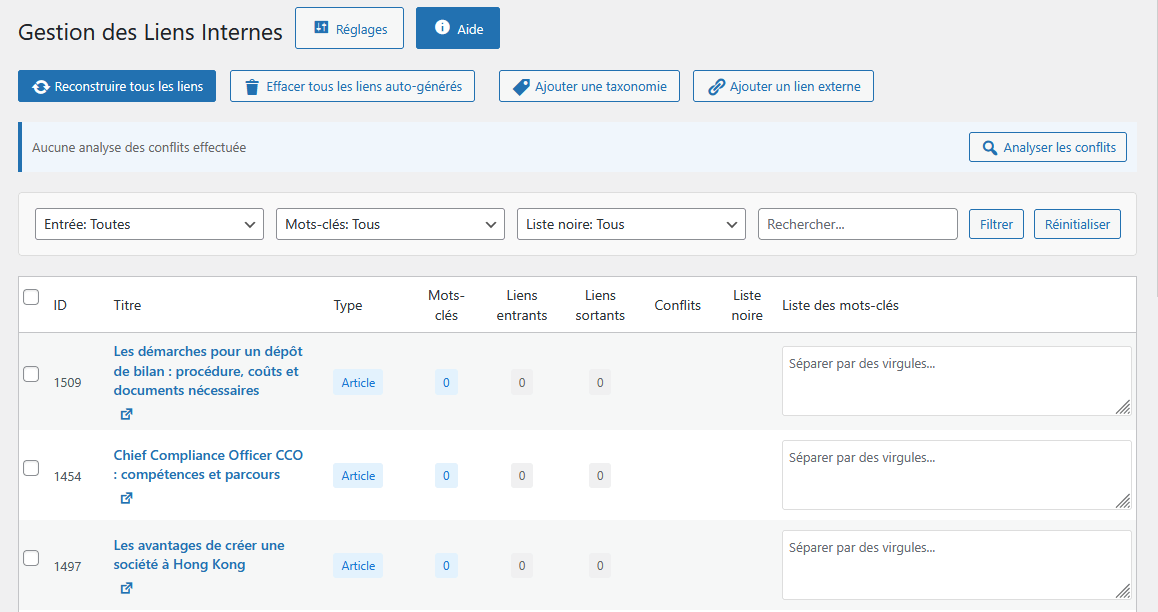Viewport: 1158px width, 612px height.
Task: Click Ajouter un lien externe button
Action: (x=783, y=87)
